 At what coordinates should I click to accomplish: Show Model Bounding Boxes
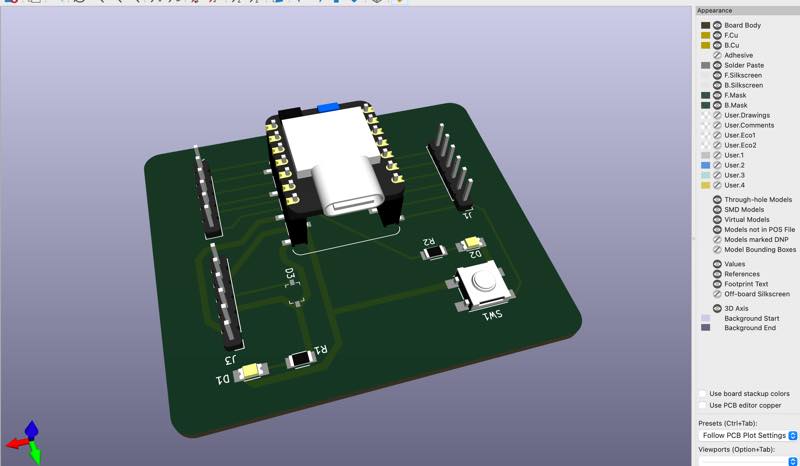point(717,250)
